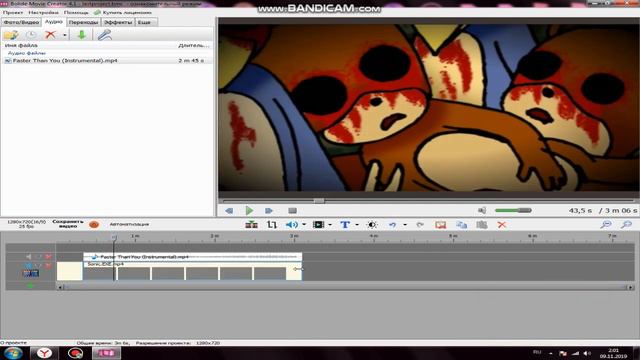The width and height of the screenshot is (640, 360).
Task: Delete the audio track with its red X
Action: 48,256
